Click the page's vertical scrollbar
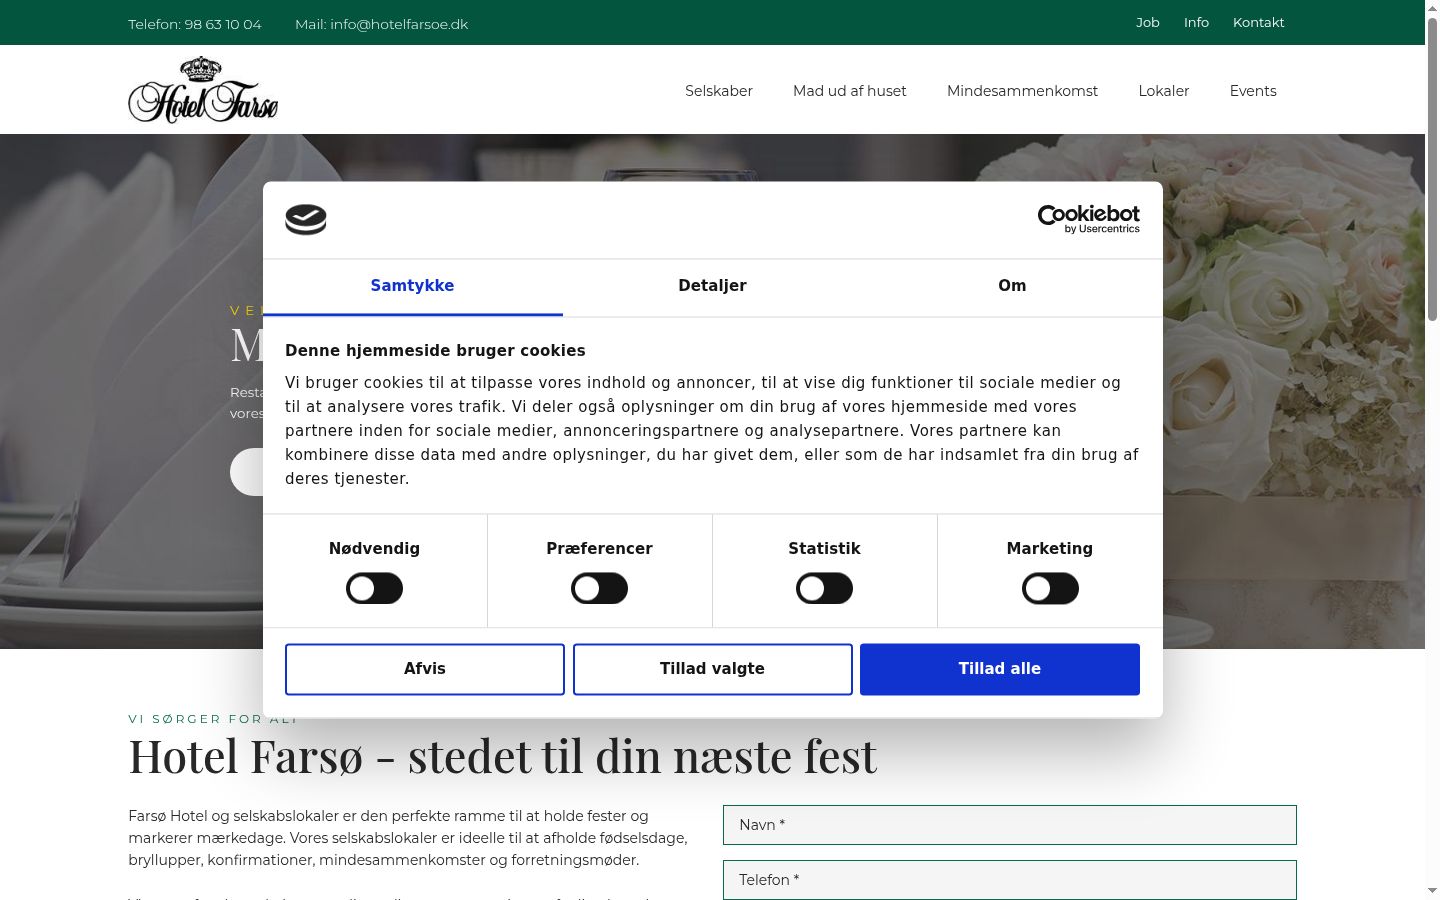 pyautogui.click(x=1432, y=450)
